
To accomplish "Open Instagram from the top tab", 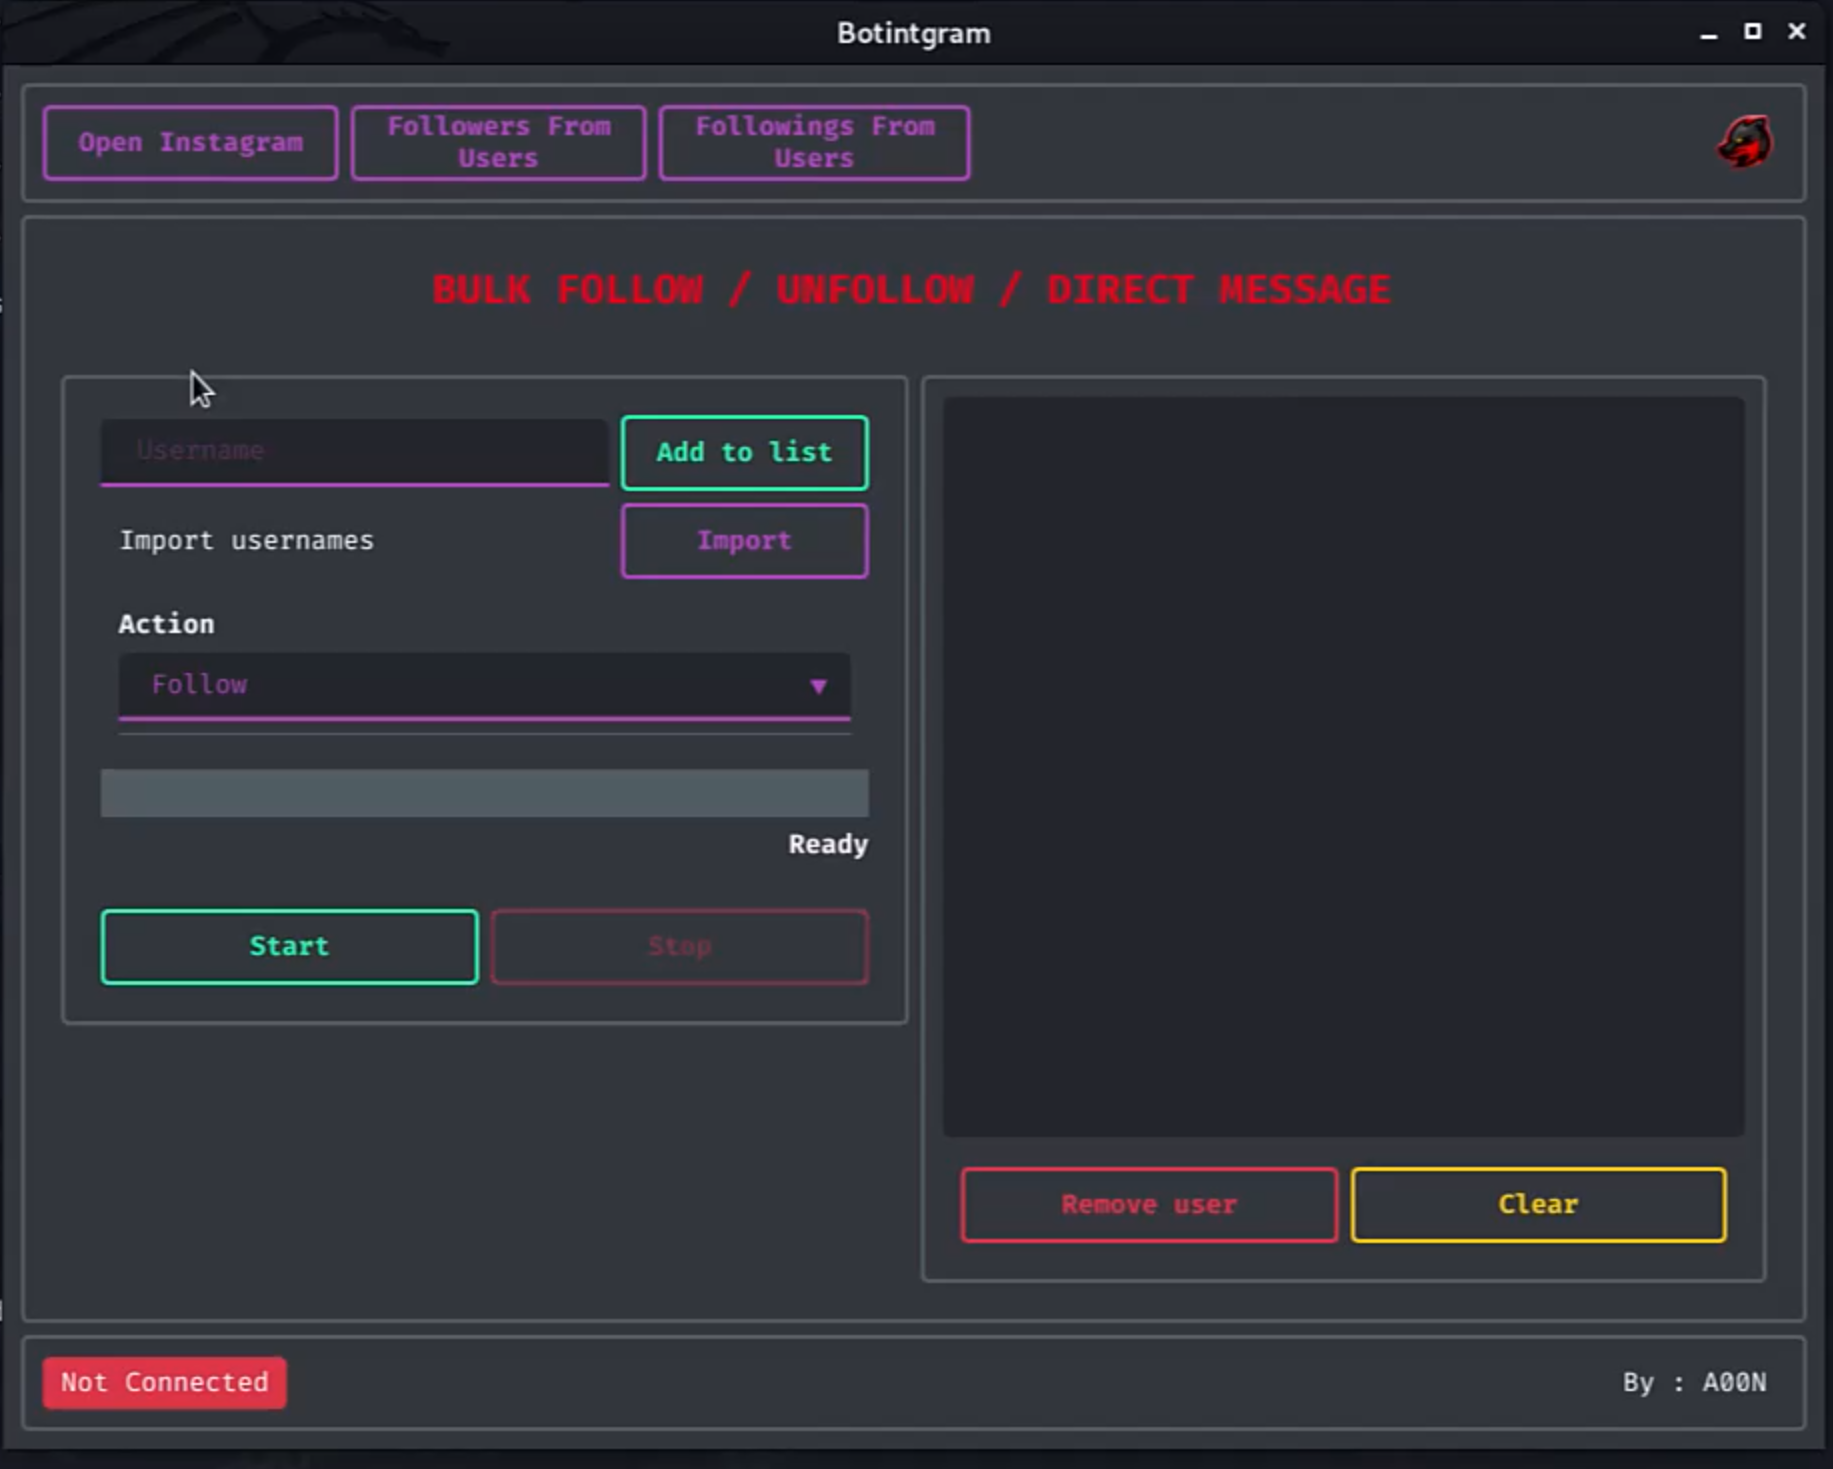I will 190,143.
